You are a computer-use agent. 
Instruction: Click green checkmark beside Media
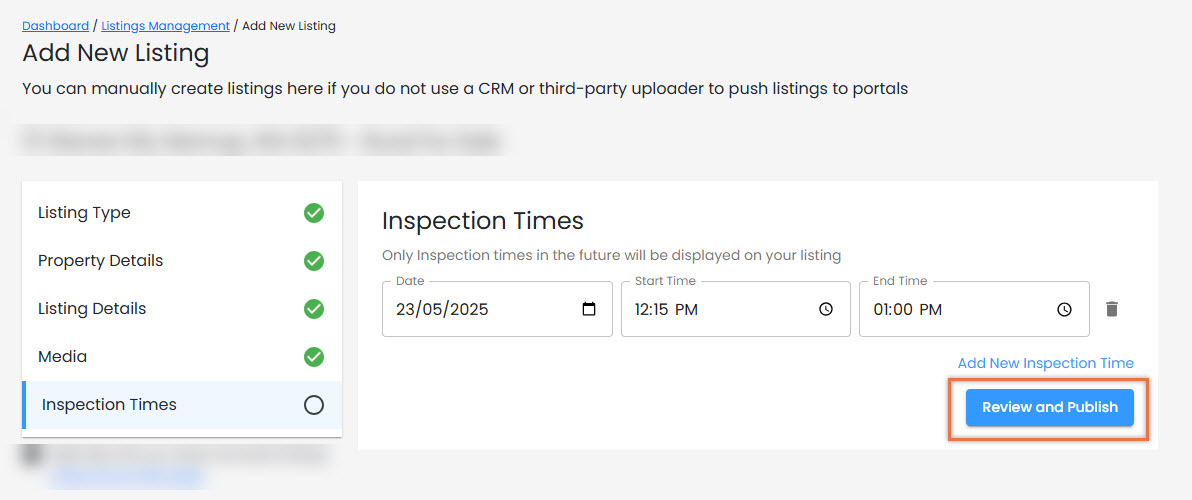tap(314, 356)
